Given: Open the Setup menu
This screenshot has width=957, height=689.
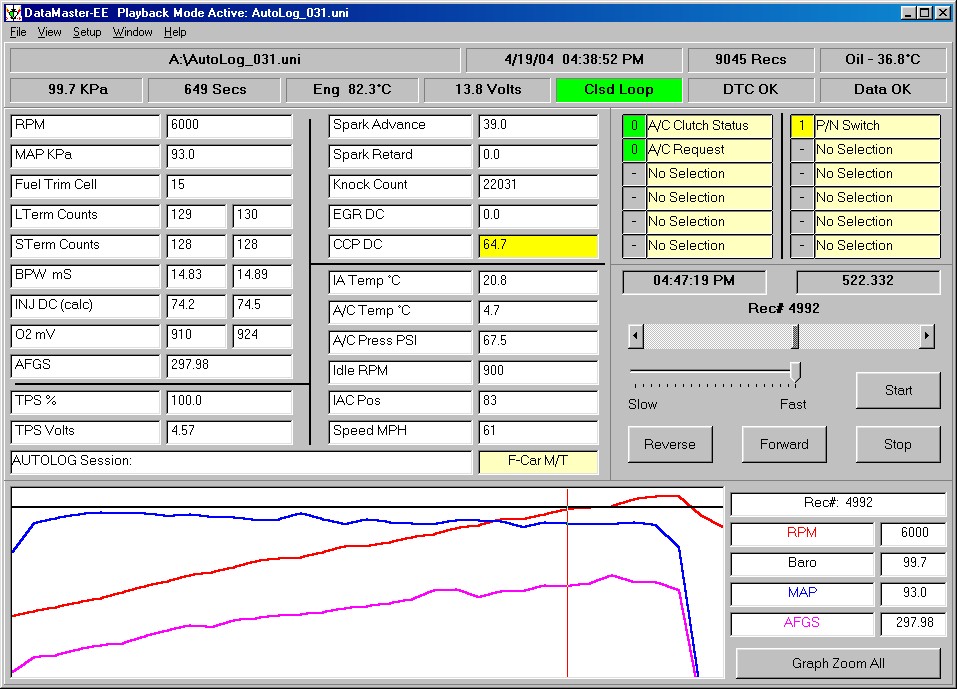Looking at the screenshot, I should click(87, 32).
